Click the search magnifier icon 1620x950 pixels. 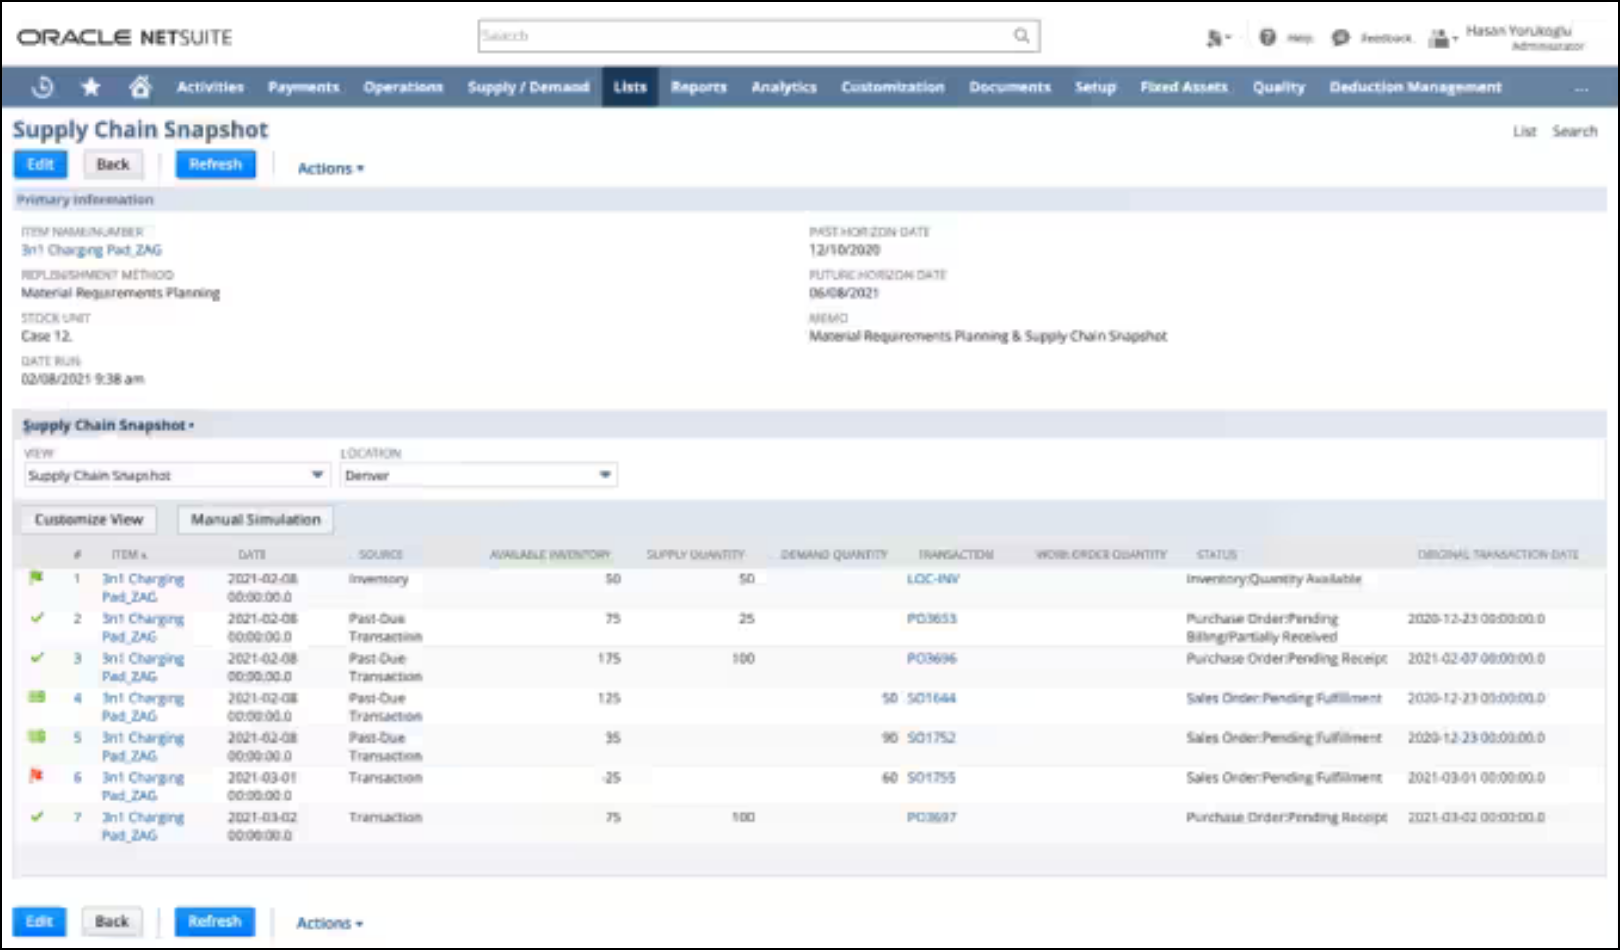pos(1021,36)
